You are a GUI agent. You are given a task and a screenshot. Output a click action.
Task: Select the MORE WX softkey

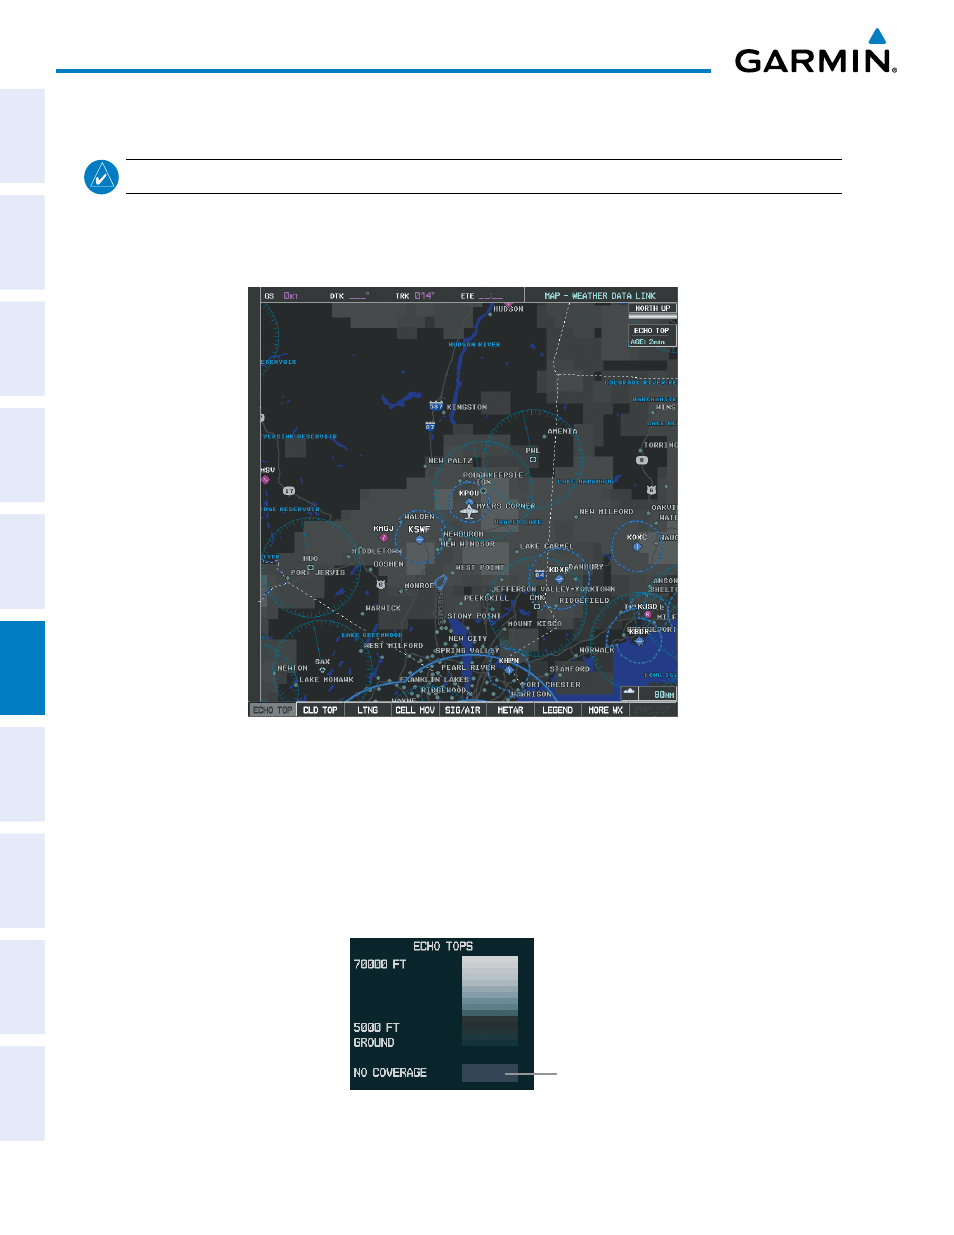[x=605, y=710]
